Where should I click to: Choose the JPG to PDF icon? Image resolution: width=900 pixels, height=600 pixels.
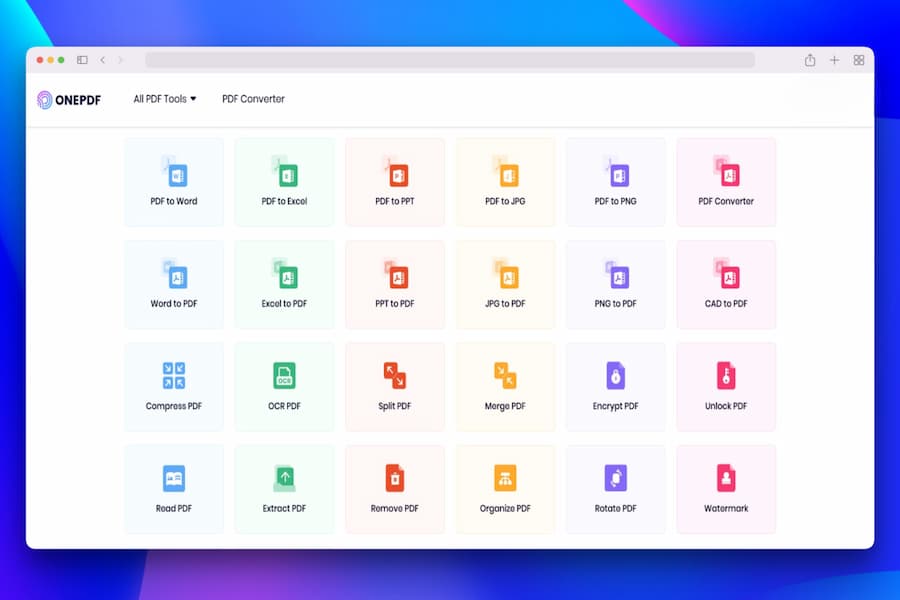pos(506,273)
